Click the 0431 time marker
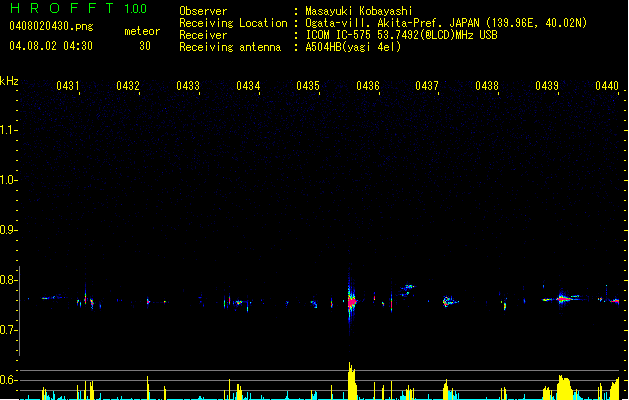This screenshot has height=400, width=629. tap(68, 86)
